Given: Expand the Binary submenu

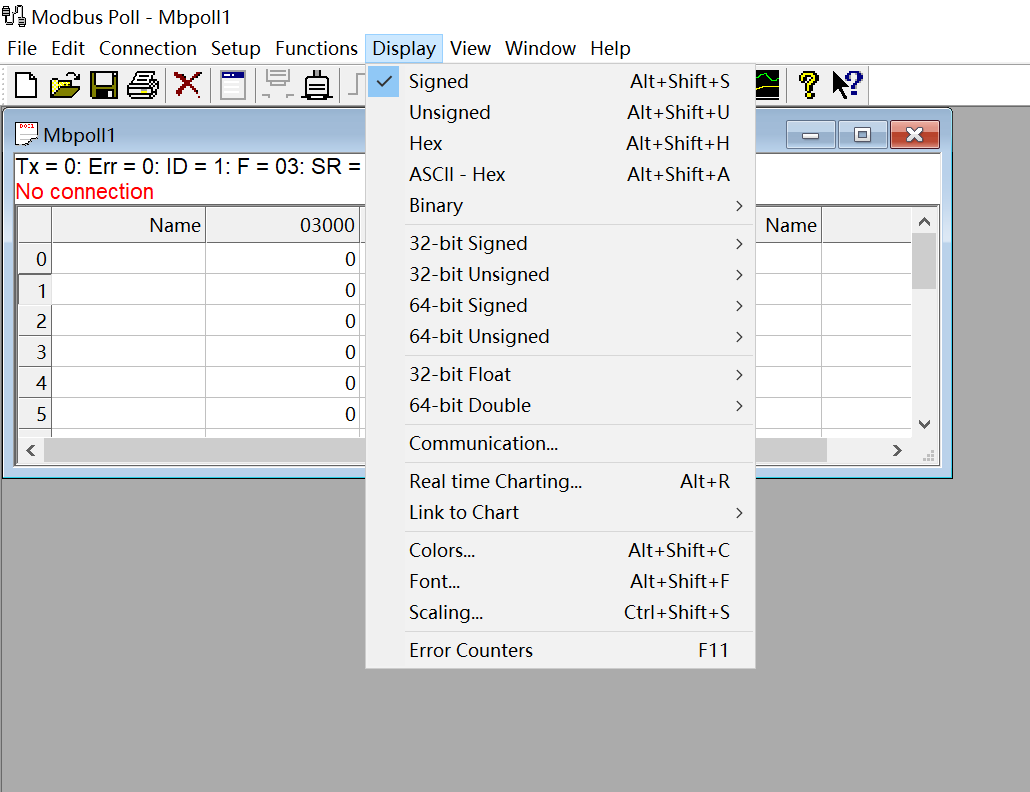Looking at the screenshot, I should [x=560, y=206].
